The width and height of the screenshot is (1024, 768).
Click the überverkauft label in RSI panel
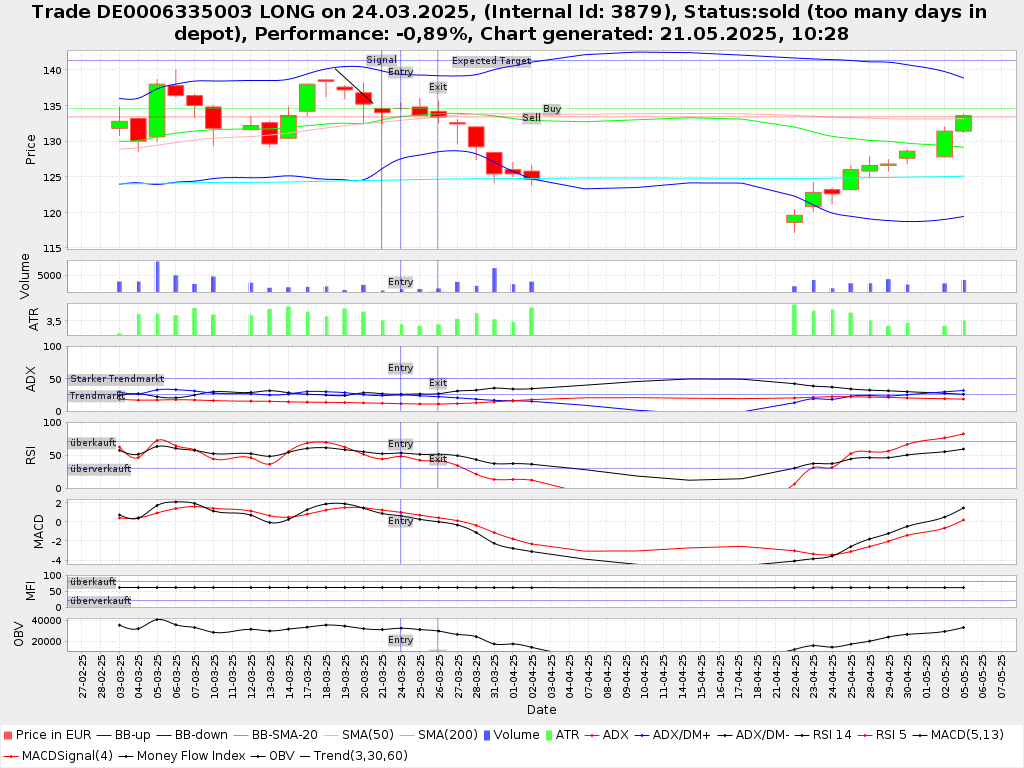pyautogui.click(x=100, y=469)
